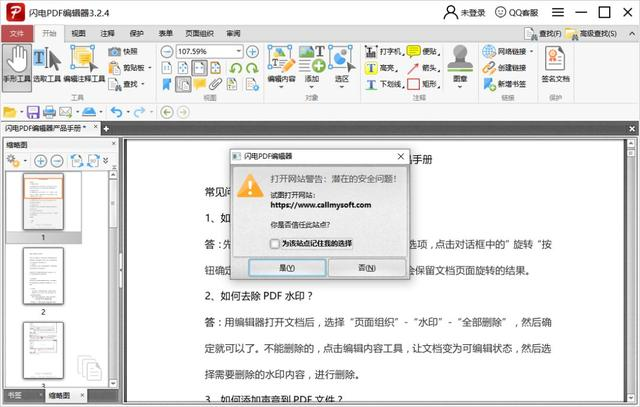Screen dimensions: 640x407
Task: Check 为该站点记住我的选择 checkbox
Action: point(275,244)
